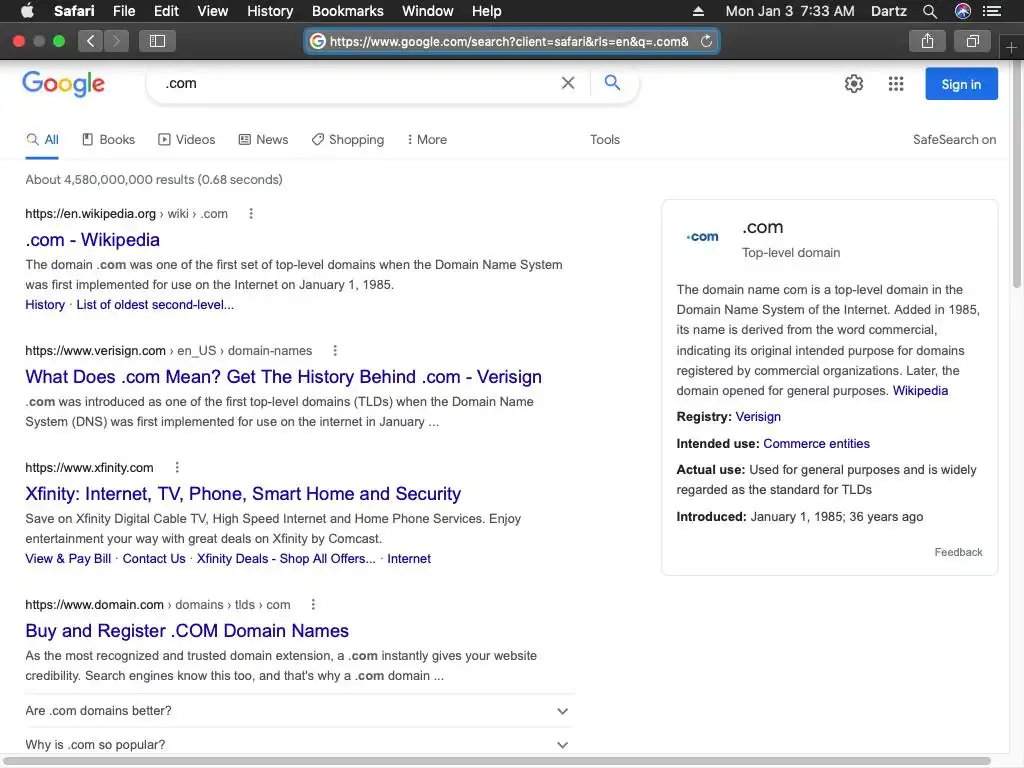
Task: Go back with Safari's back arrow
Action: click(91, 41)
